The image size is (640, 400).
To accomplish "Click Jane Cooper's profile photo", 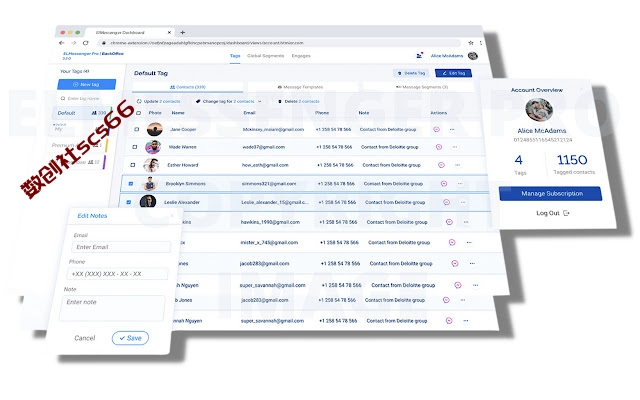I will [155, 129].
